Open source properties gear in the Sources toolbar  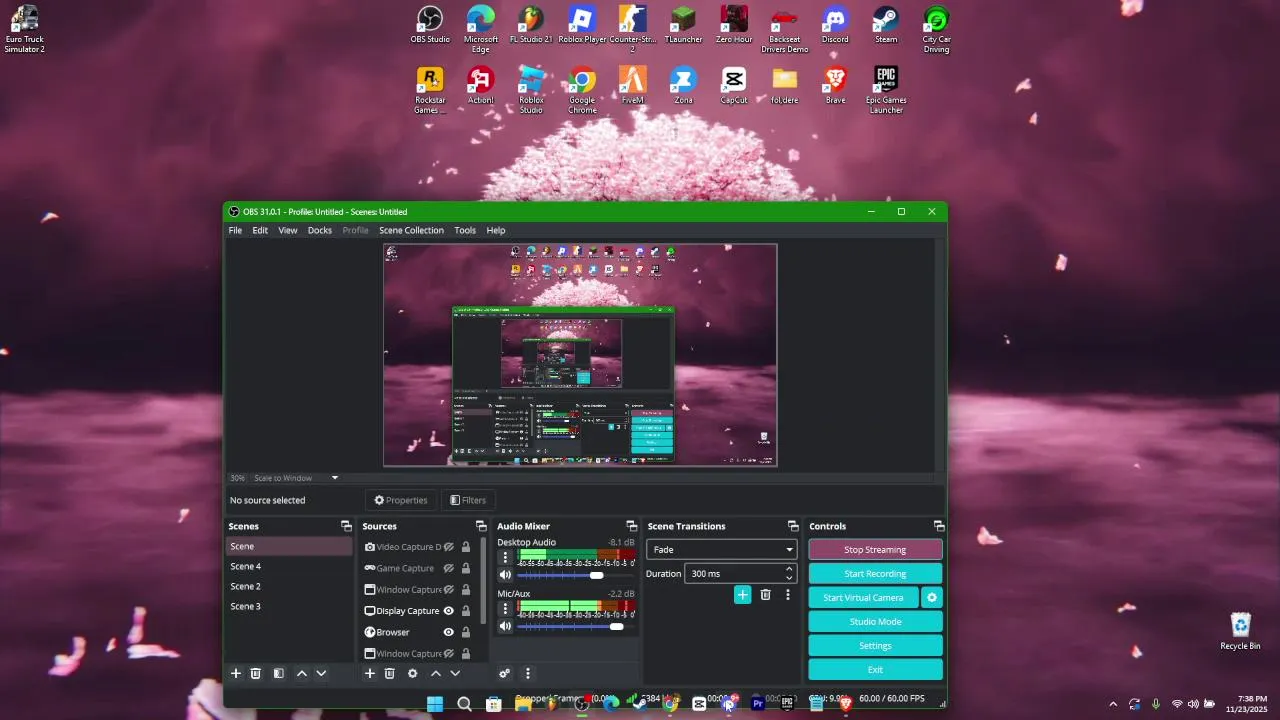point(413,674)
